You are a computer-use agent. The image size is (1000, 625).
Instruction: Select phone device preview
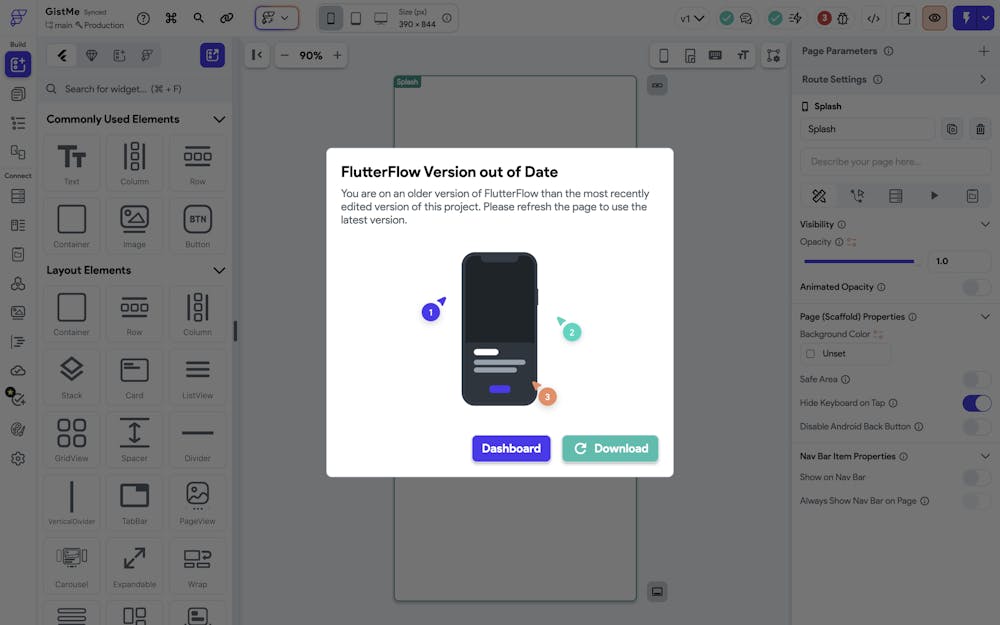(330, 18)
